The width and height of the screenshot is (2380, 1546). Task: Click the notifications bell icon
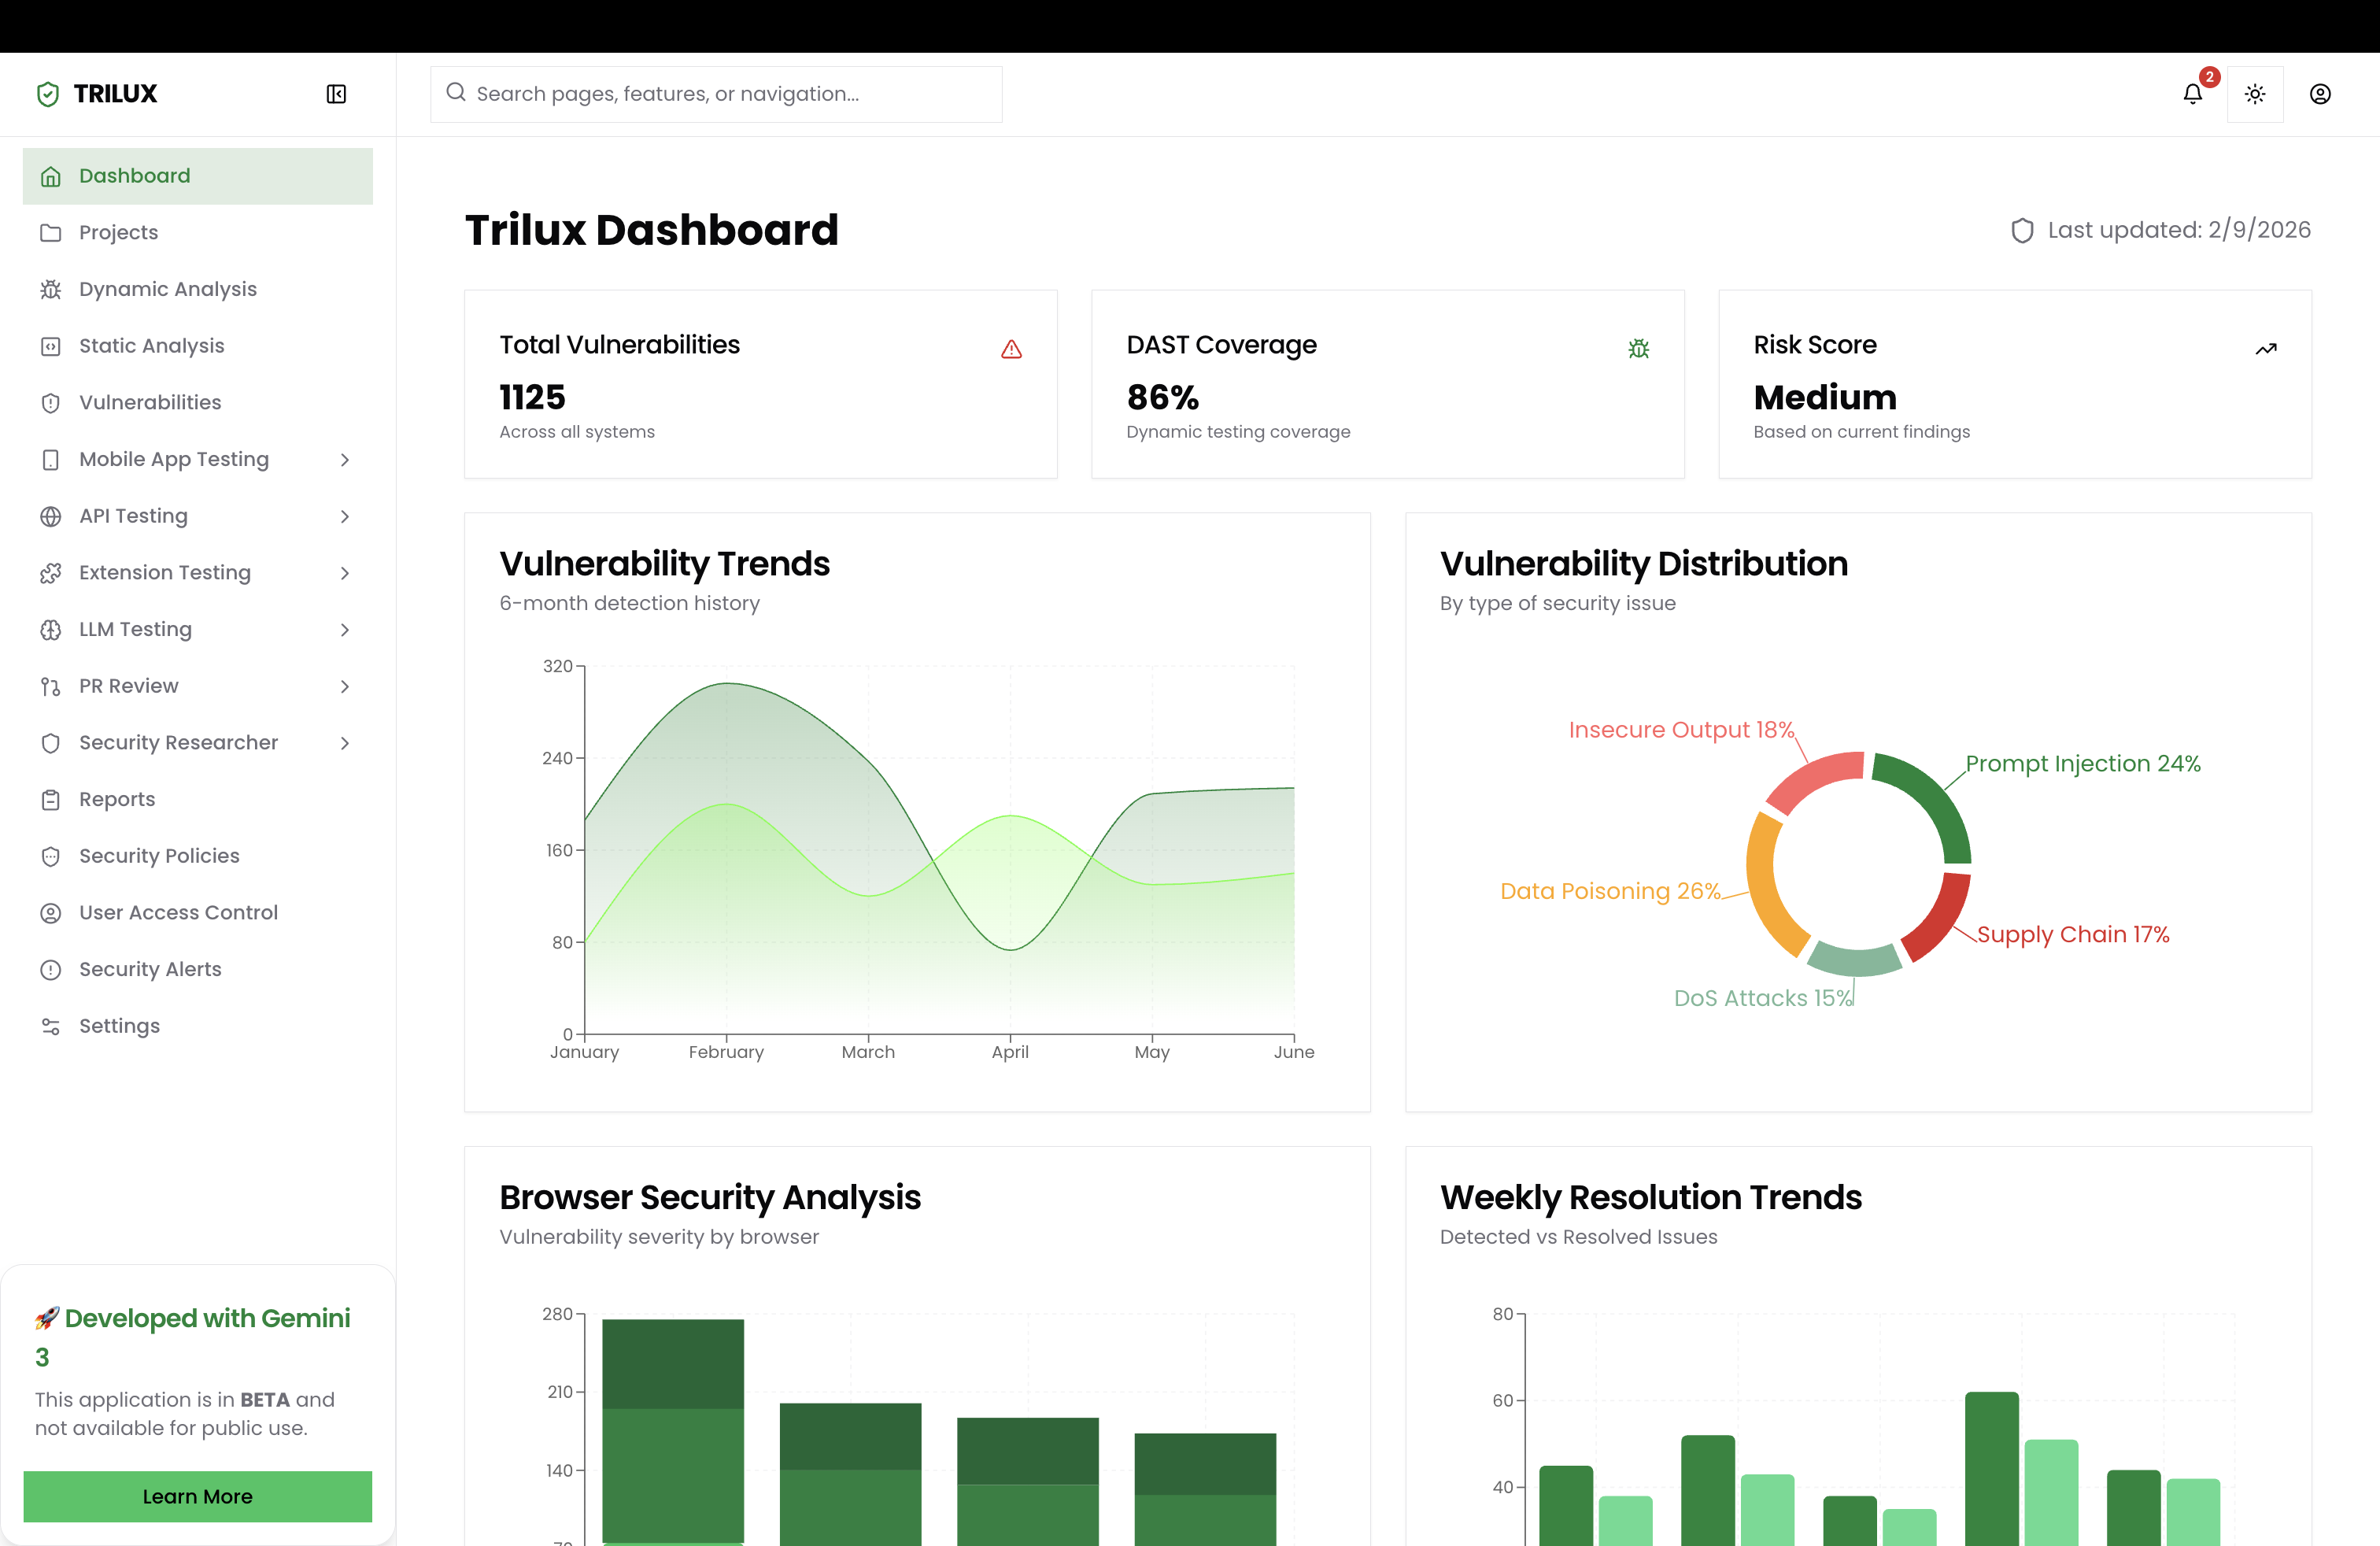(x=2191, y=94)
